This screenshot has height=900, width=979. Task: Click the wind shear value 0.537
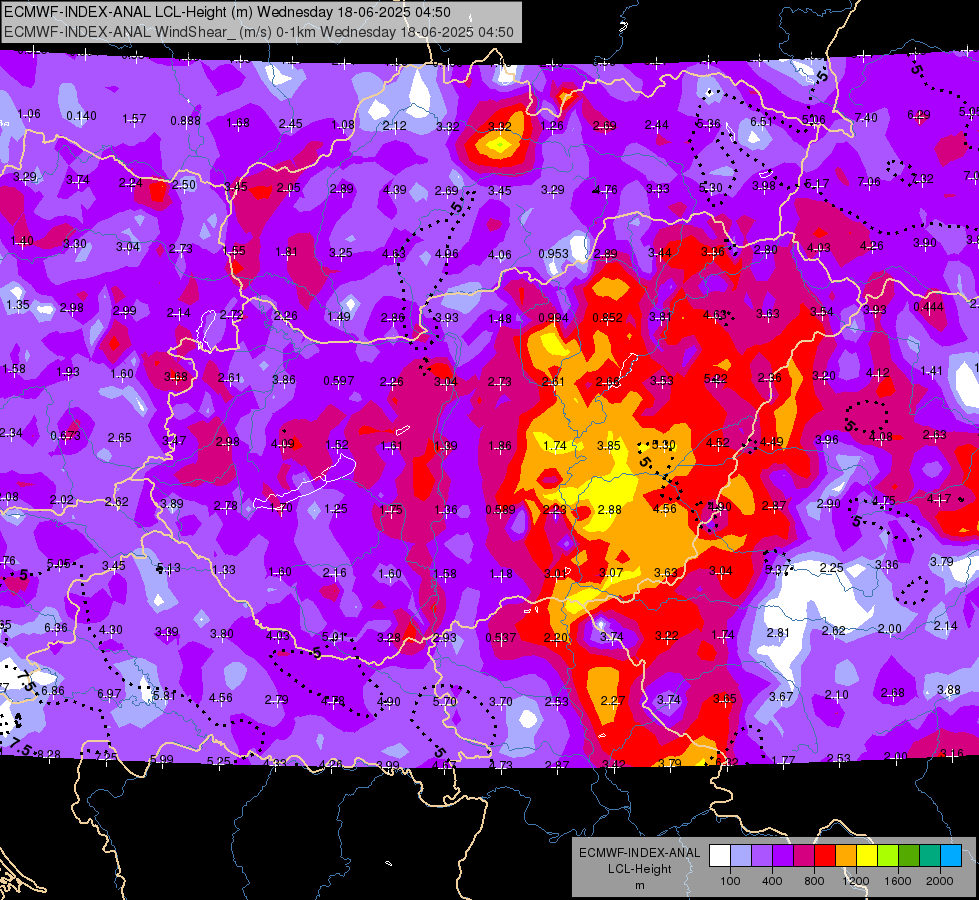501,638
